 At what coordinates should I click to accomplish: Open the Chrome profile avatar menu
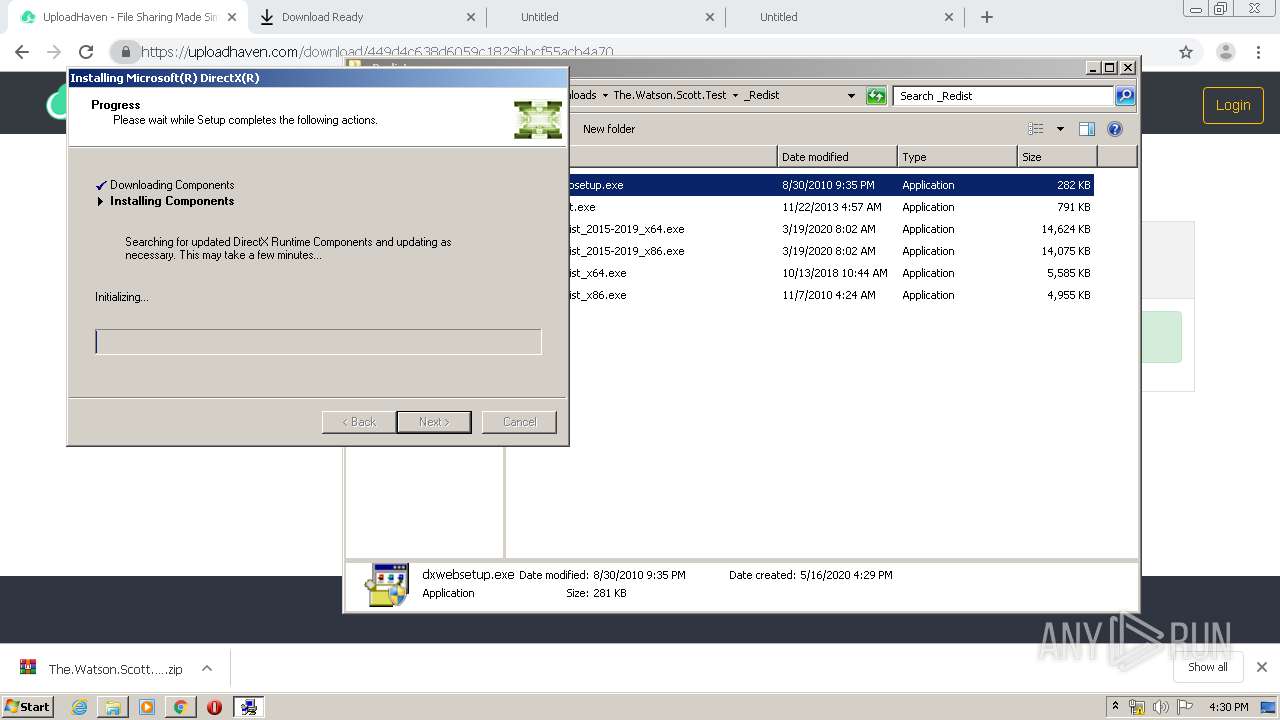pyautogui.click(x=1225, y=52)
